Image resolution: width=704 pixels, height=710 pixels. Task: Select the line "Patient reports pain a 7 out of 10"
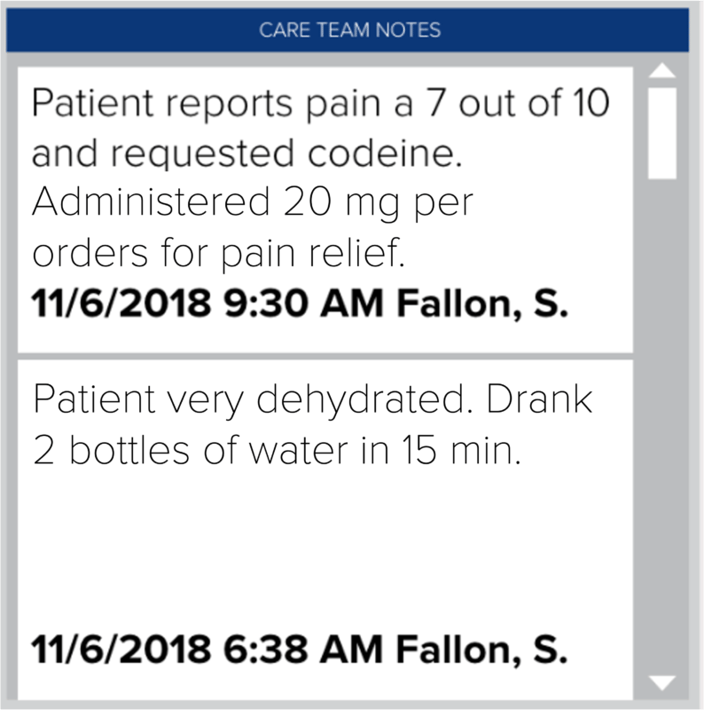point(320,104)
